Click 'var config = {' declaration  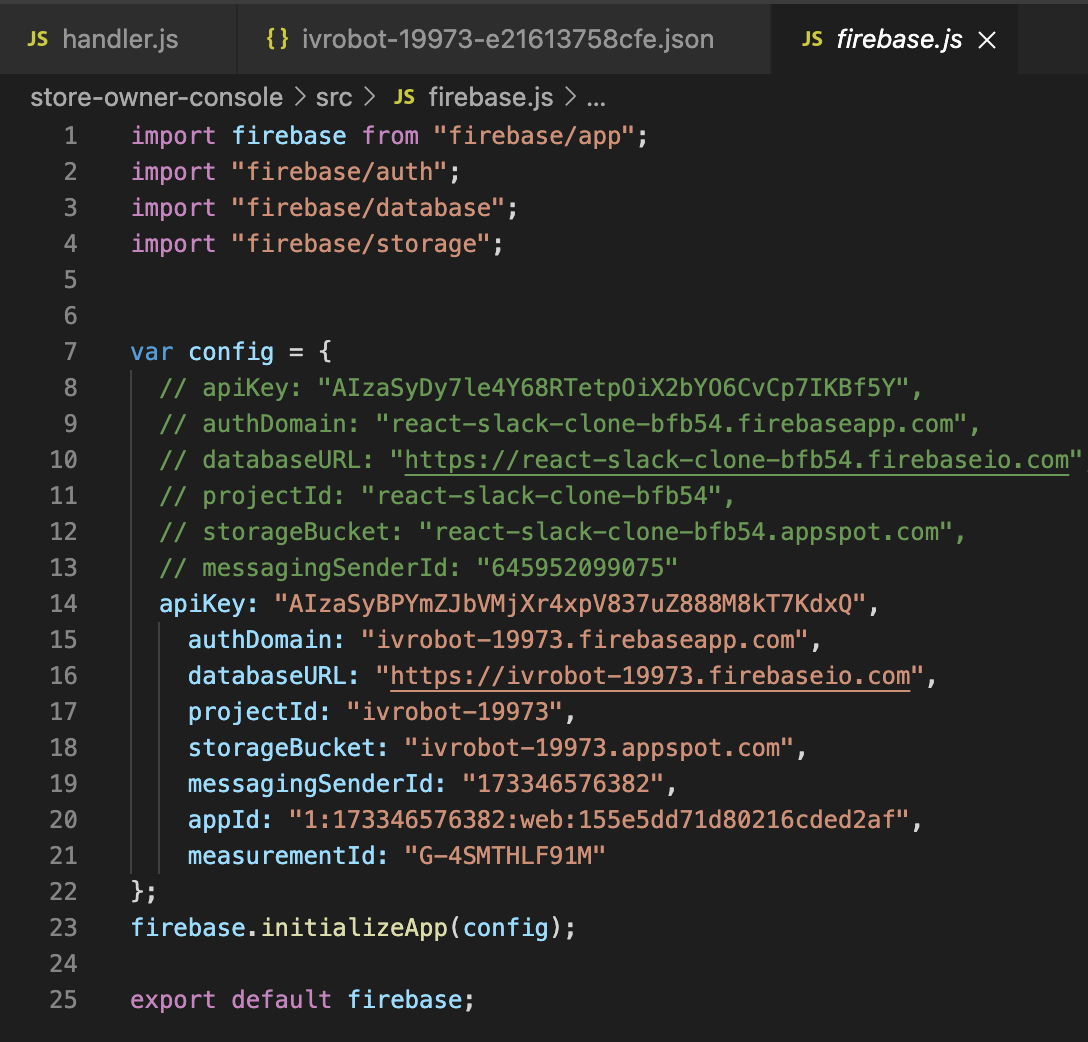(x=231, y=352)
